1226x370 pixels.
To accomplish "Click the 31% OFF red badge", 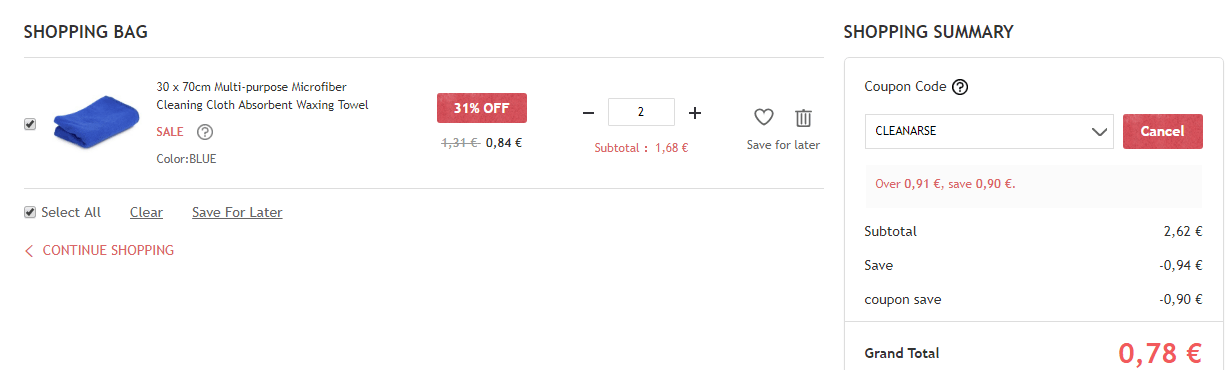I will pos(482,108).
